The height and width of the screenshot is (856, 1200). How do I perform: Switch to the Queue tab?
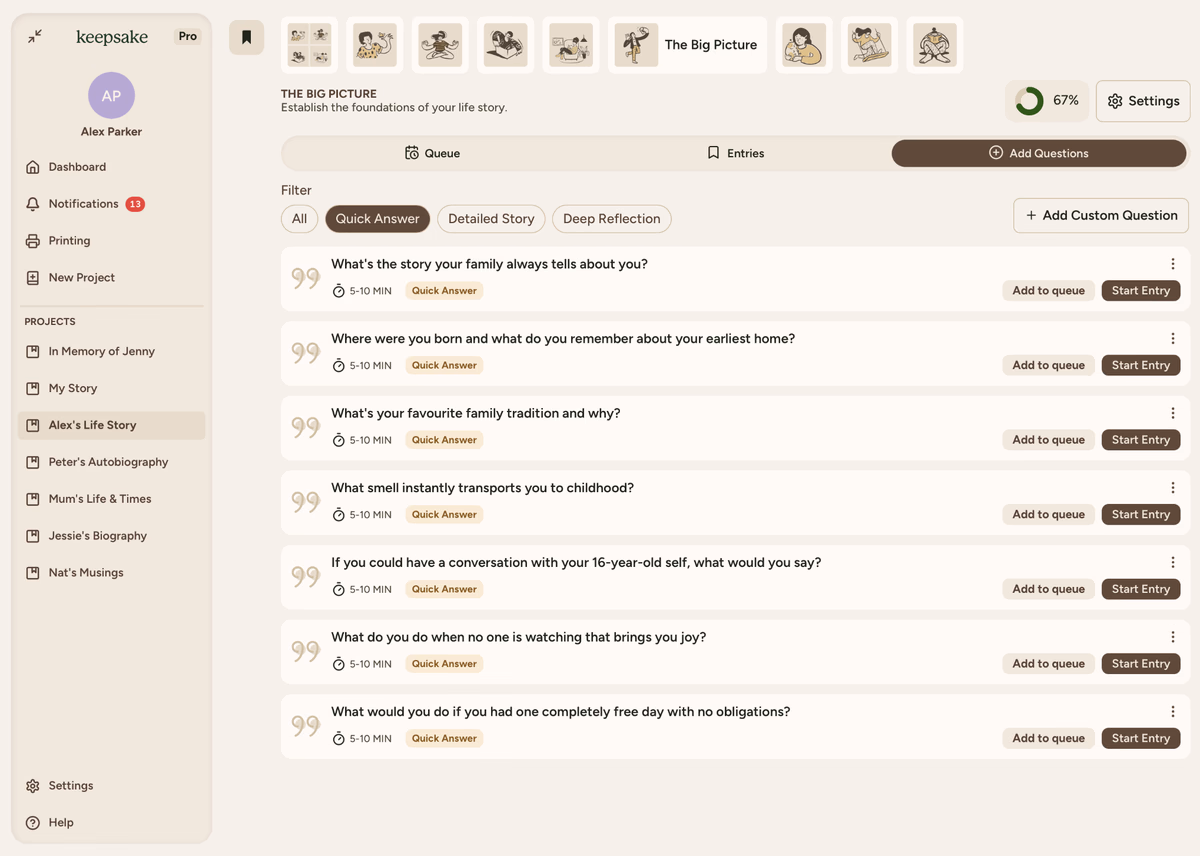pos(432,153)
